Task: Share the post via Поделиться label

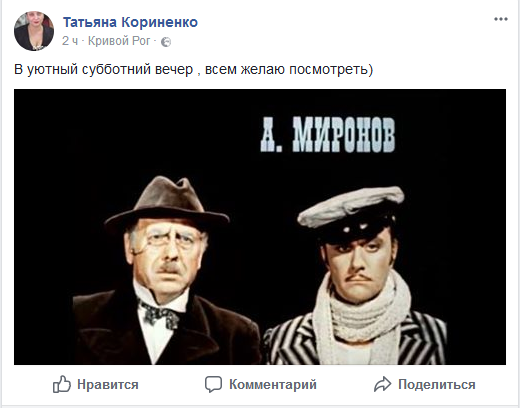Action: click(437, 385)
